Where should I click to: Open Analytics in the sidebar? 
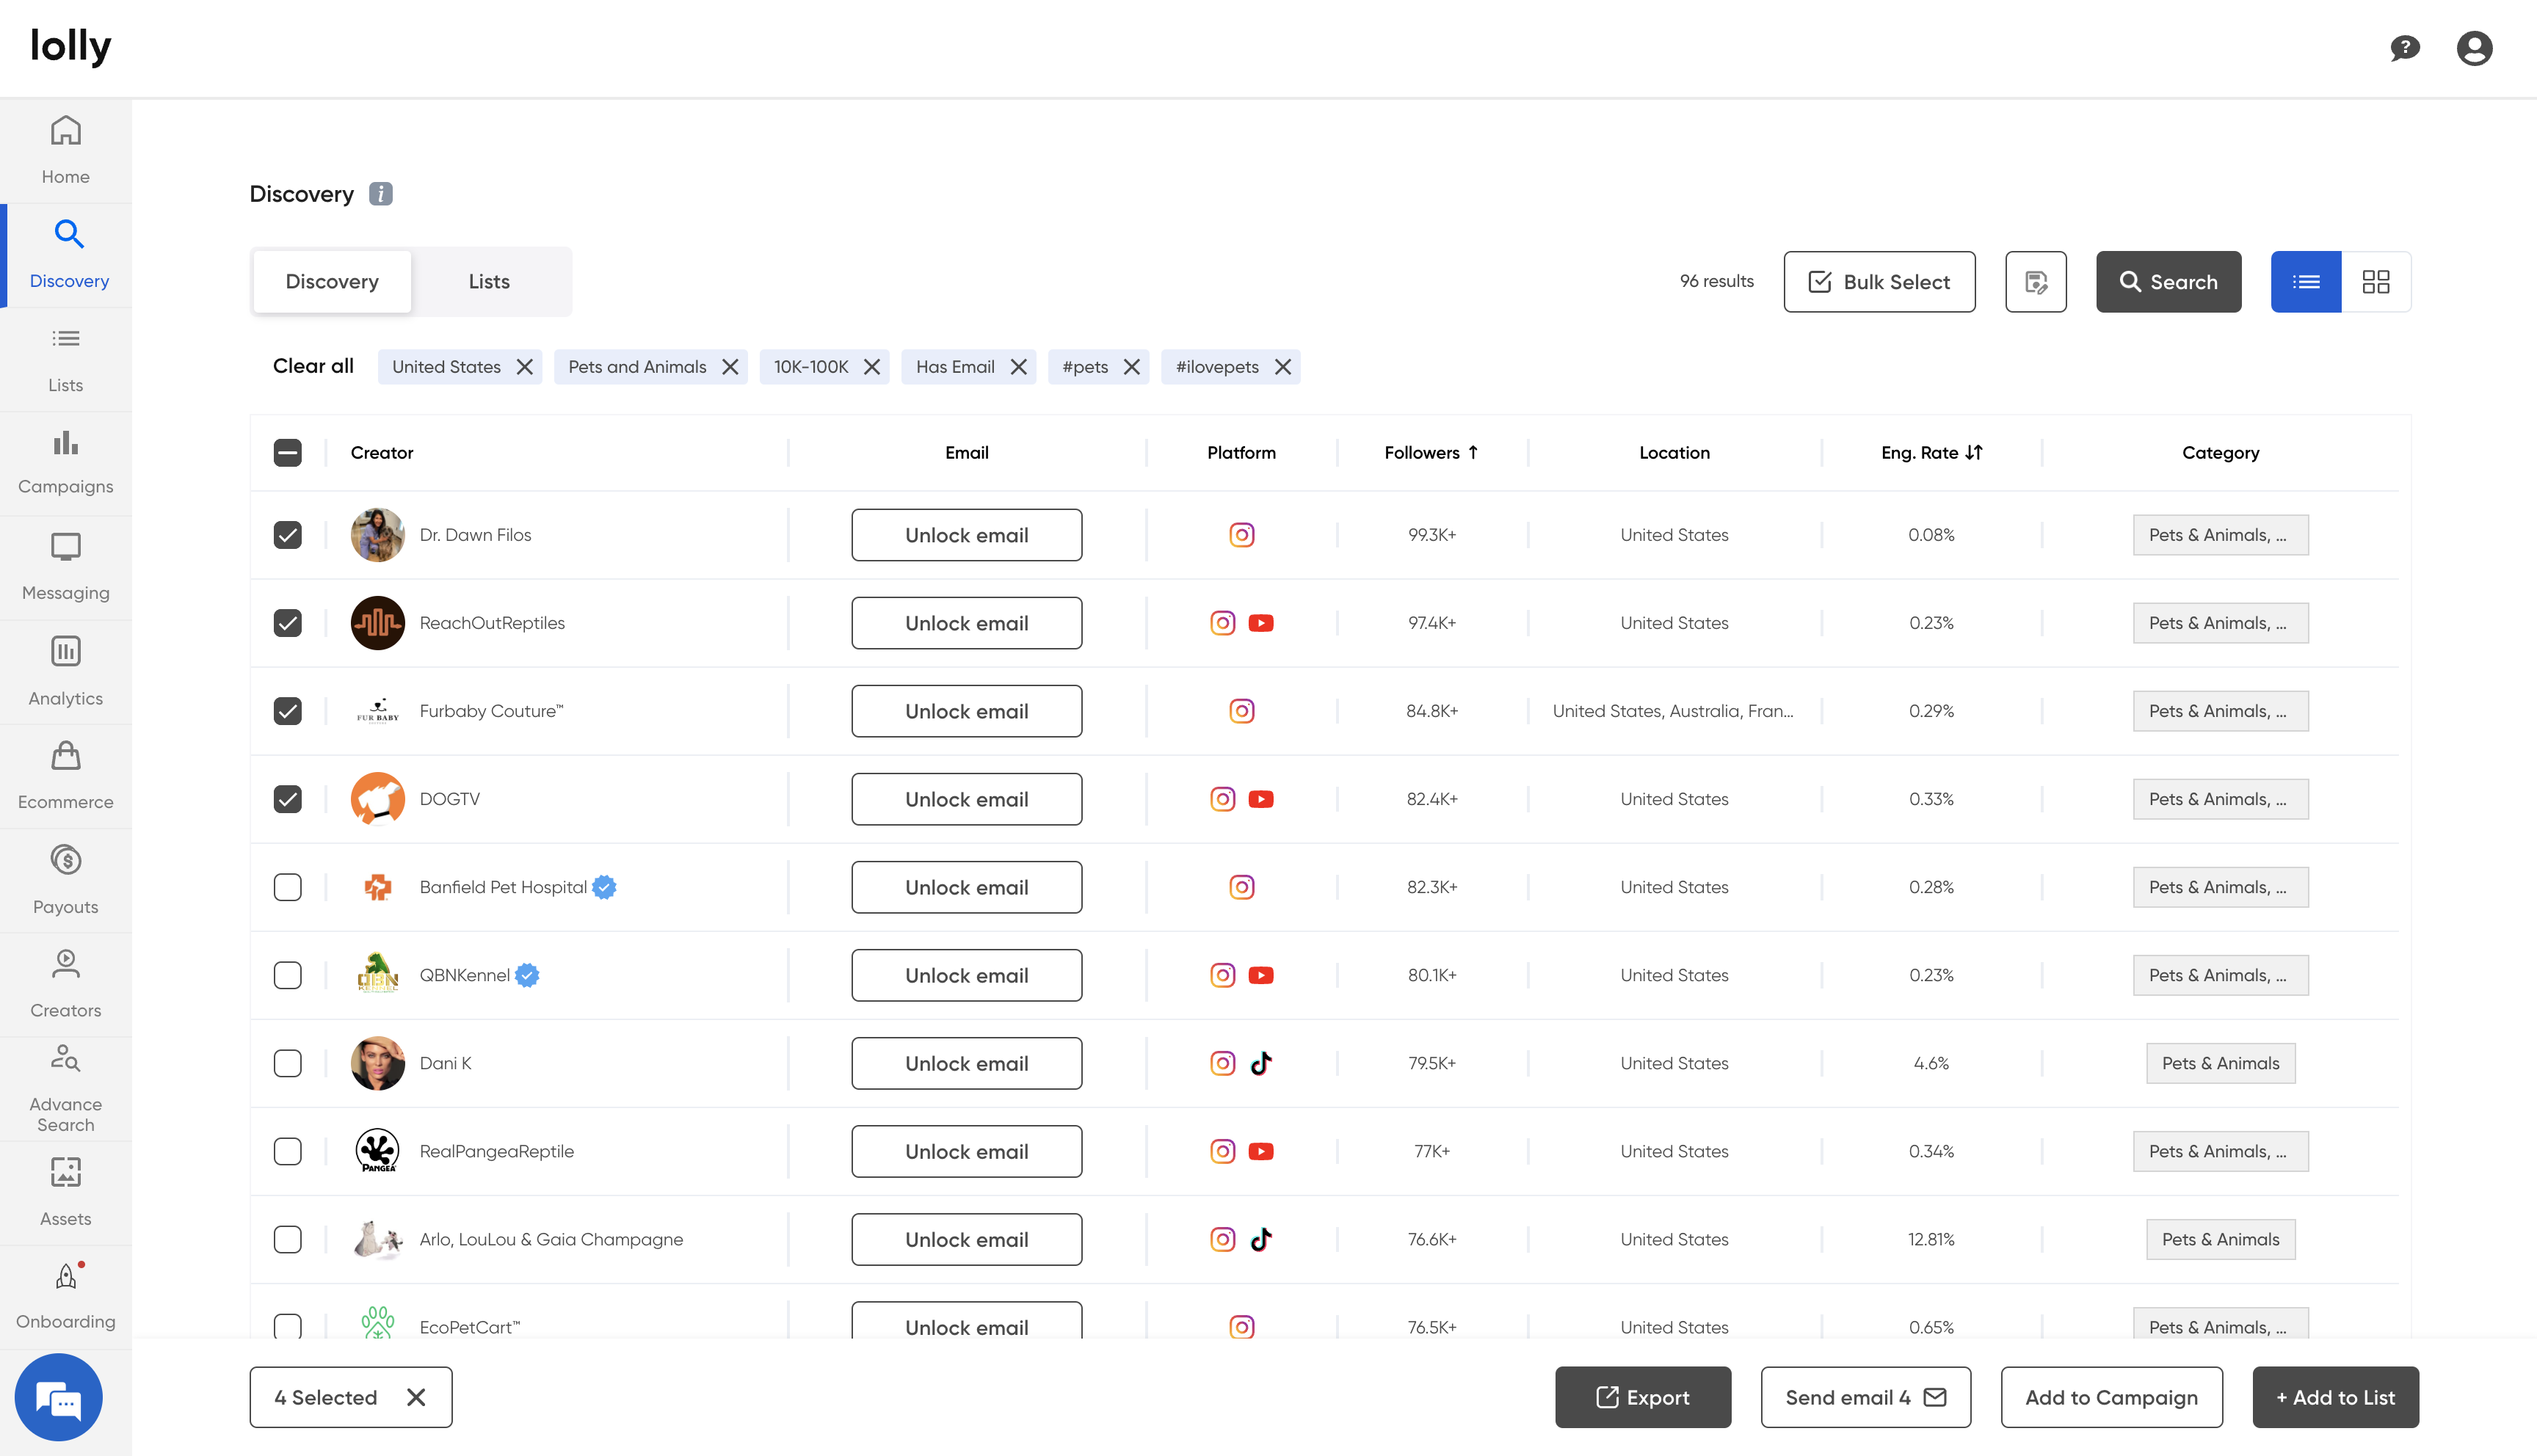coord(66,672)
